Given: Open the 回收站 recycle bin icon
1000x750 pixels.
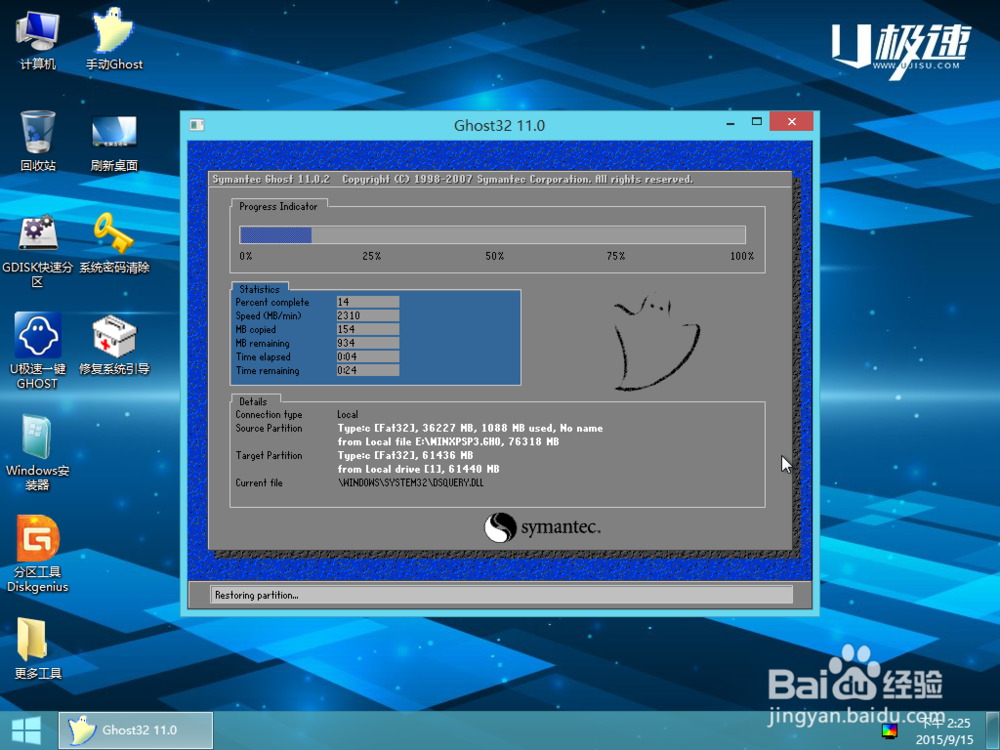Looking at the screenshot, I should coord(38,141).
